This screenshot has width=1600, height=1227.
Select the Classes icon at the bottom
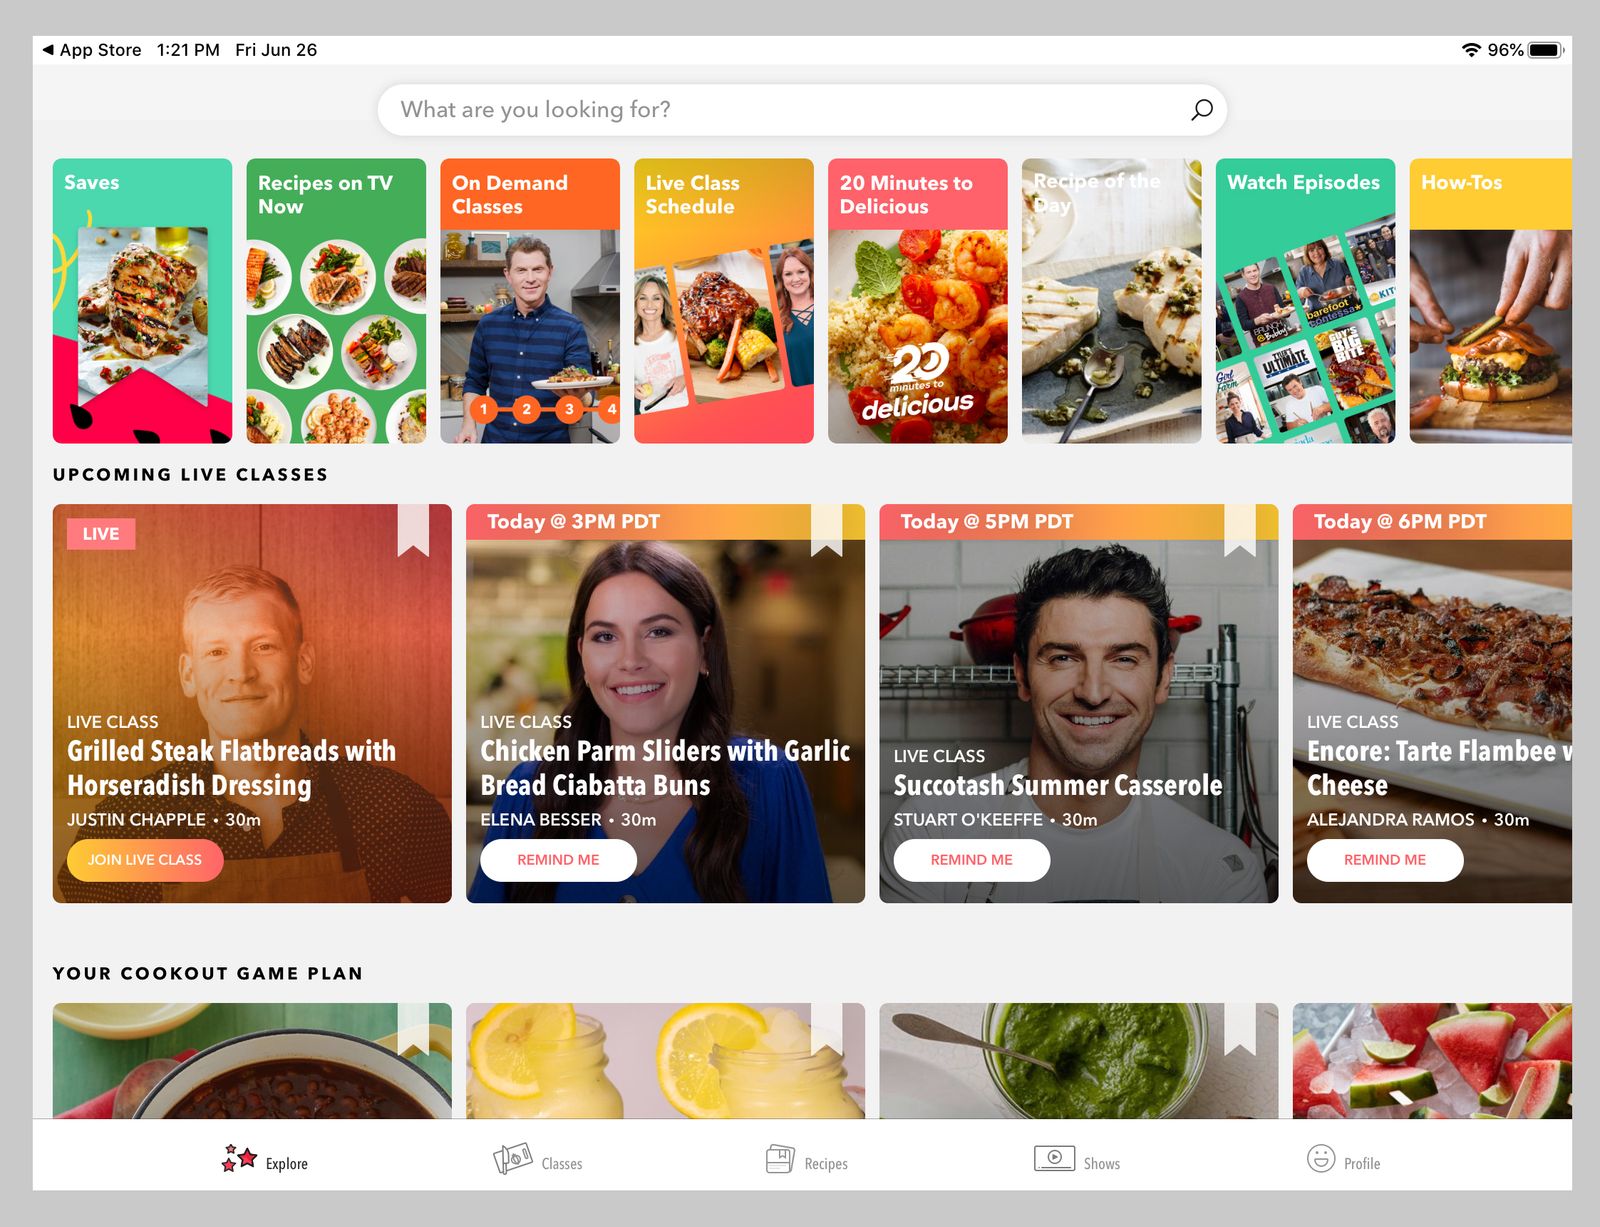tap(514, 1161)
